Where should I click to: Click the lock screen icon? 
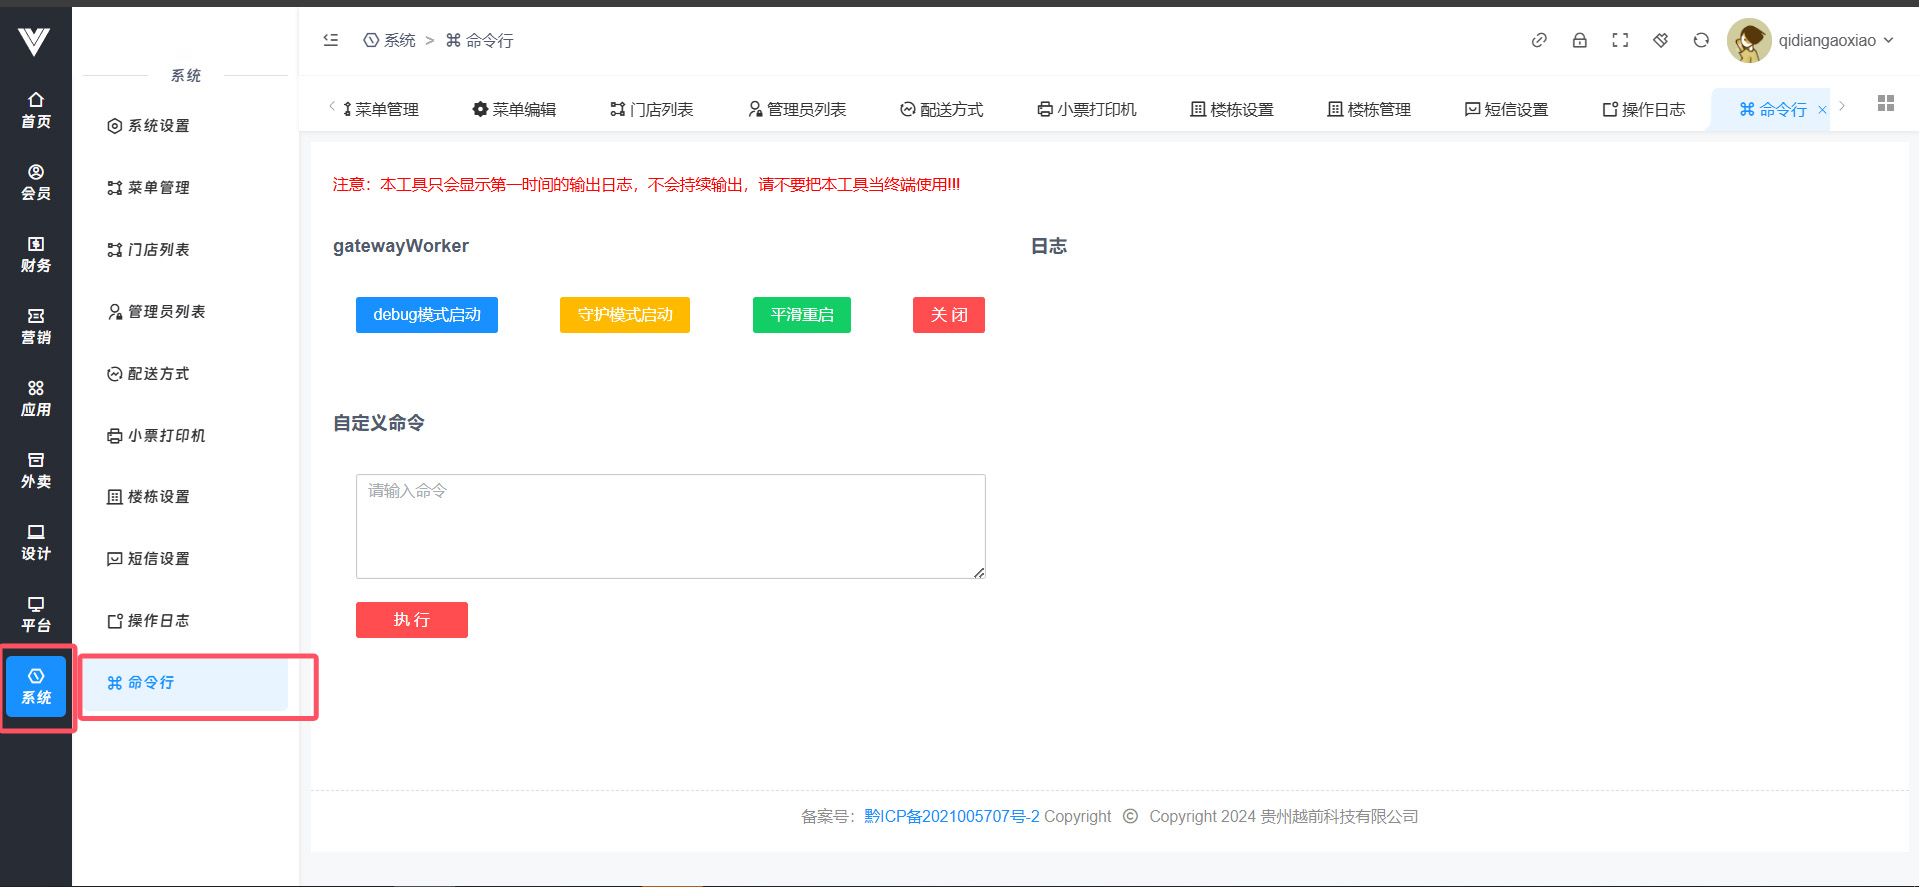click(x=1579, y=40)
